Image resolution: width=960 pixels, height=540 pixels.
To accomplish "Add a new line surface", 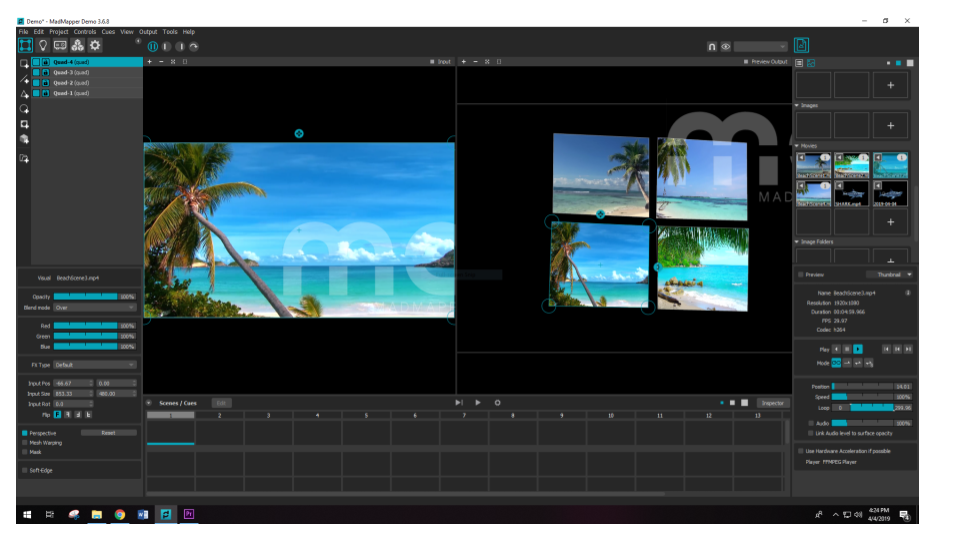I will pos(24,79).
